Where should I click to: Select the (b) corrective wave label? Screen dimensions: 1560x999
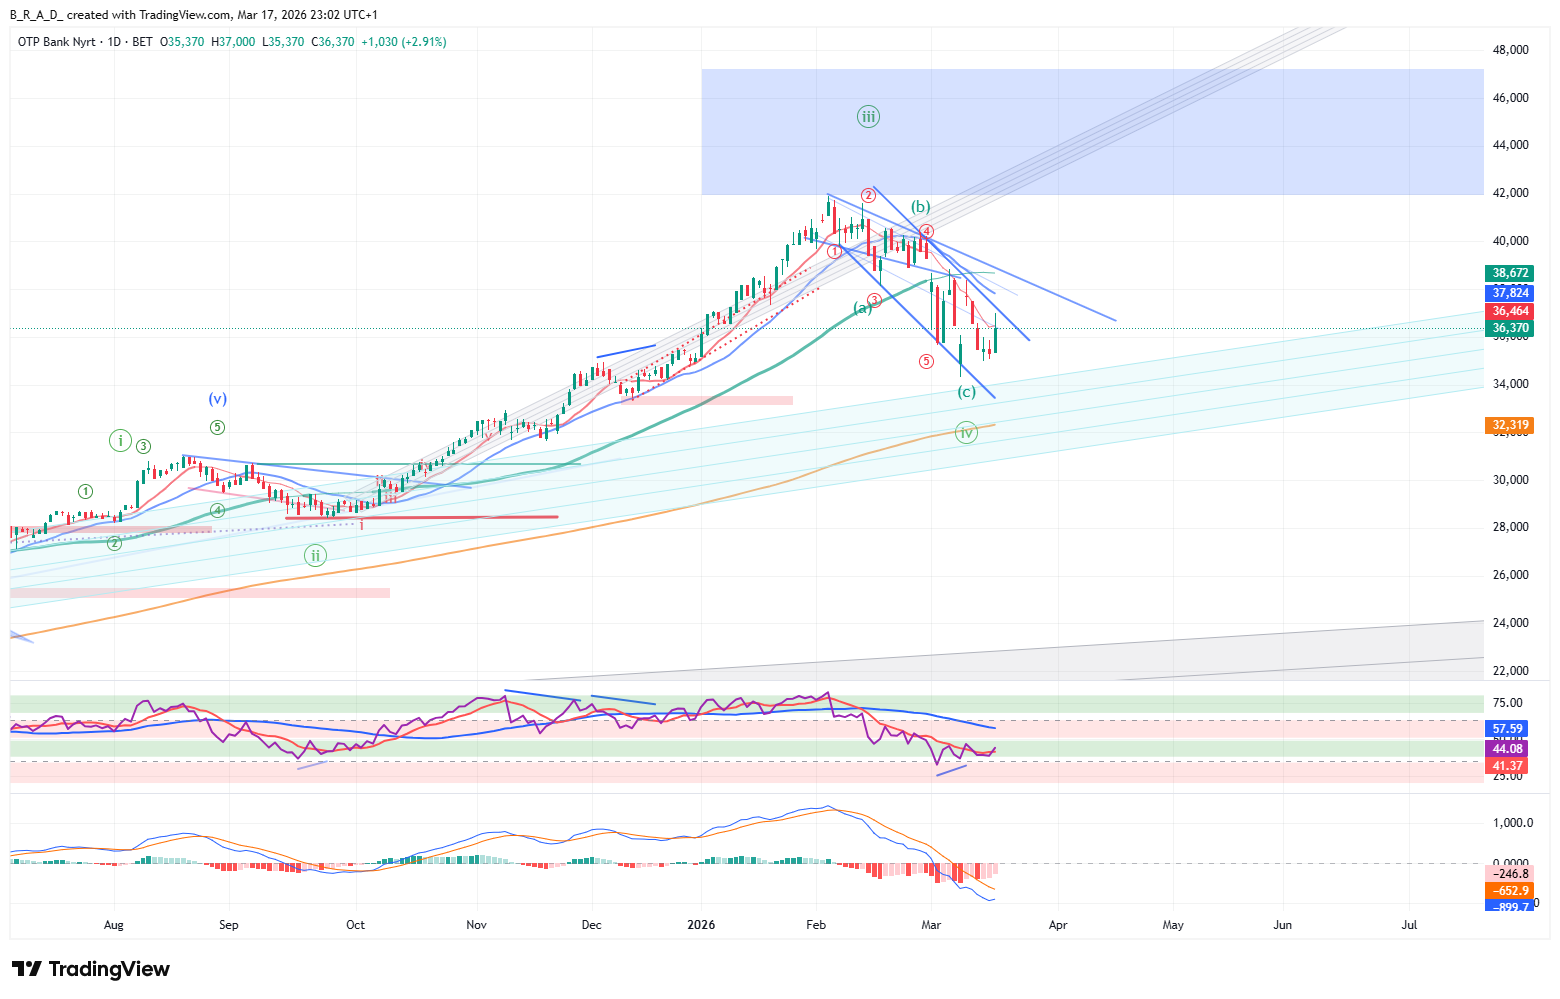[920, 207]
